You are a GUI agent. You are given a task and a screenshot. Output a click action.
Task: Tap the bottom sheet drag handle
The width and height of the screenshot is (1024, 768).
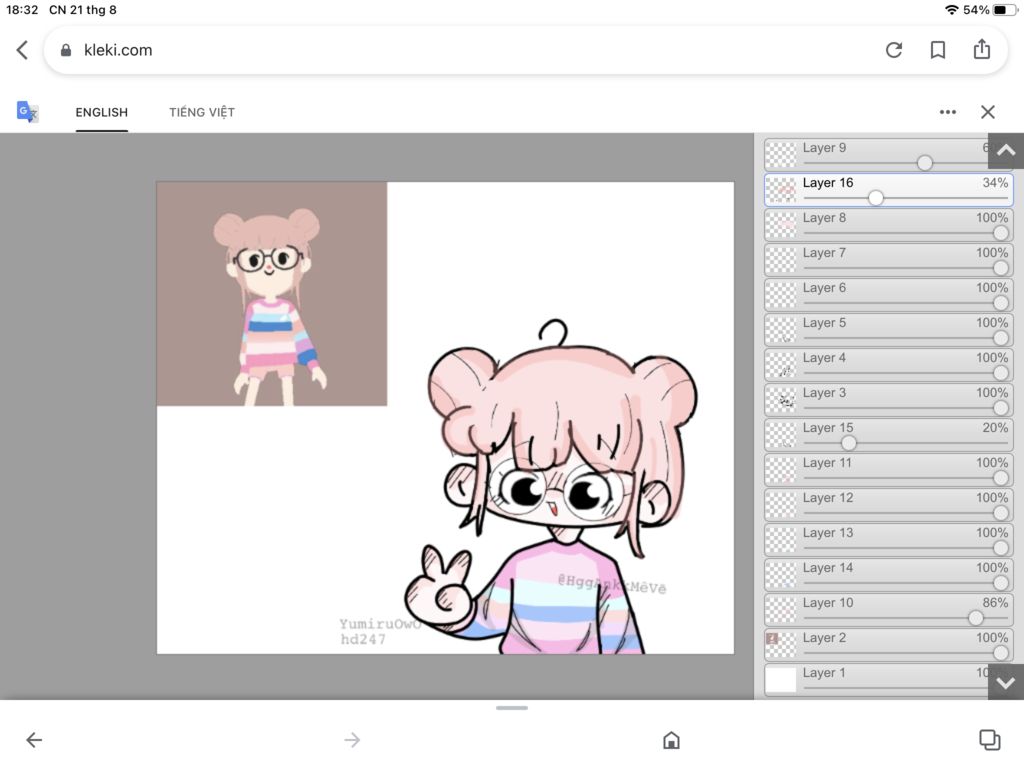tap(511, 708)
